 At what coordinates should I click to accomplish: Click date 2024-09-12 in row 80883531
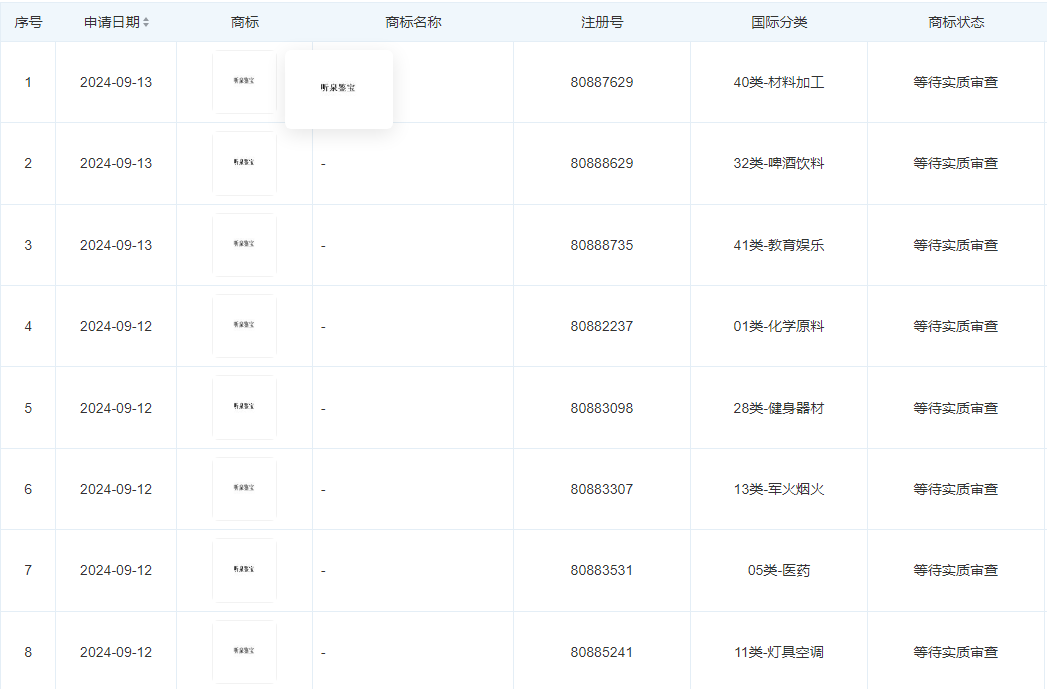(116, 571)
